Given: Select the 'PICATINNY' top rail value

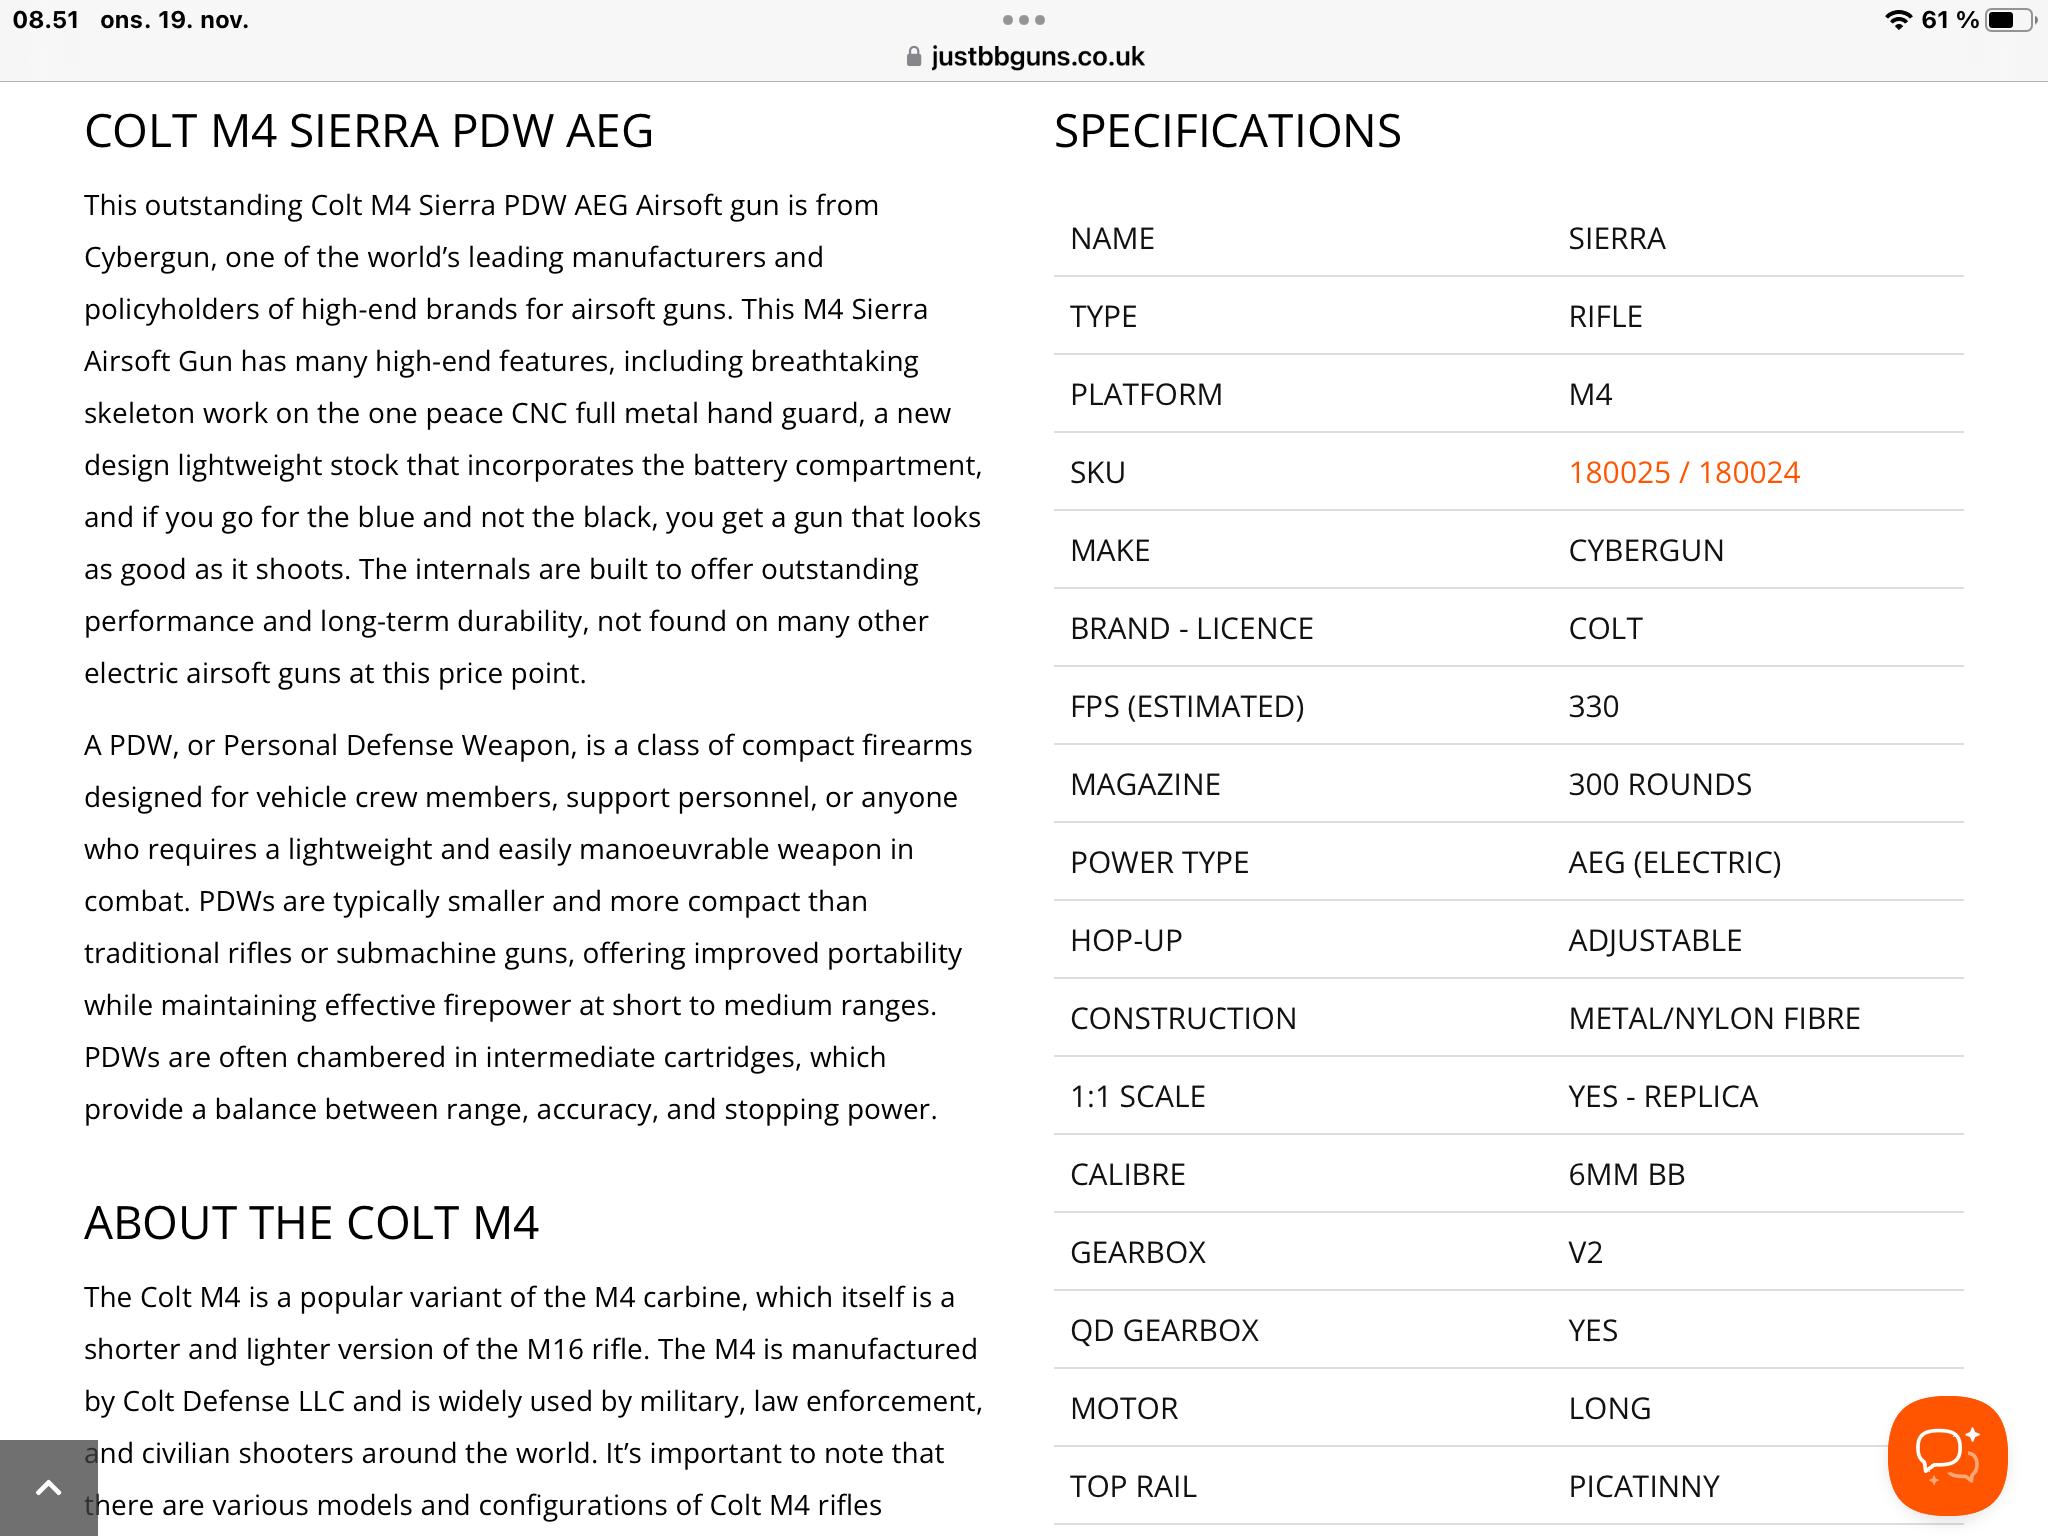Looking at the screenshot, I should pos(1643,1486).
